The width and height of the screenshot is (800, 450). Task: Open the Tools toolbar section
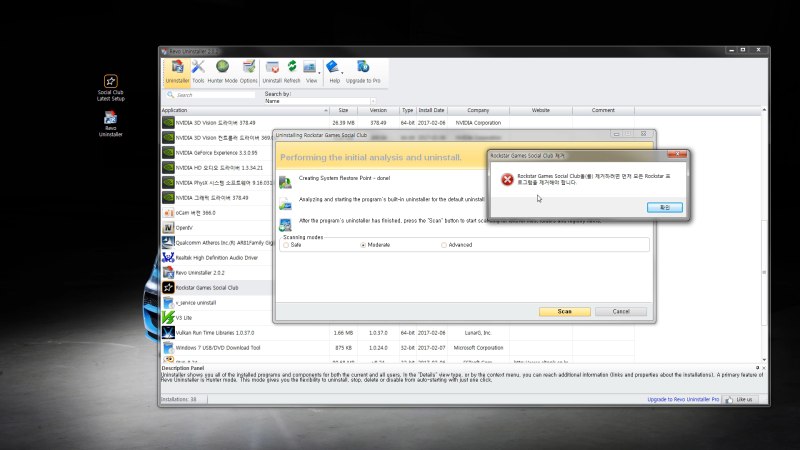tap(198, 72)
